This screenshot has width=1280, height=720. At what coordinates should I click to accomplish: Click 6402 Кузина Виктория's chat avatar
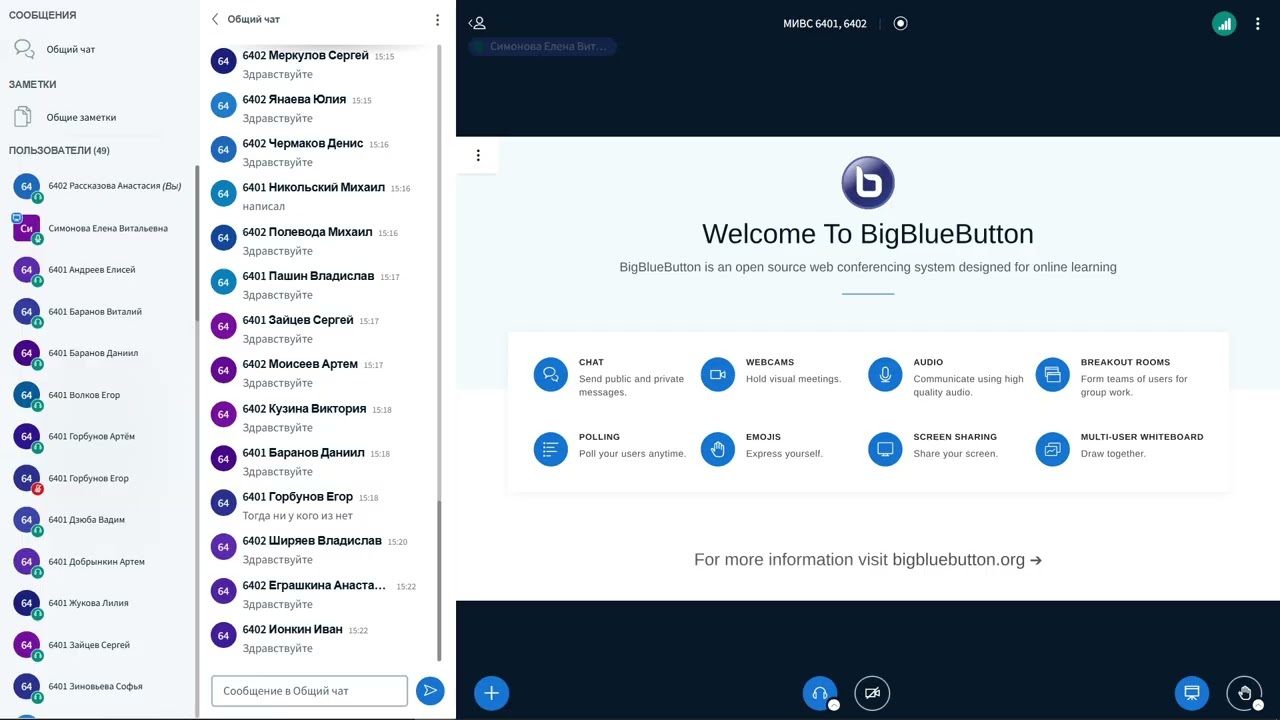(223, 414)
